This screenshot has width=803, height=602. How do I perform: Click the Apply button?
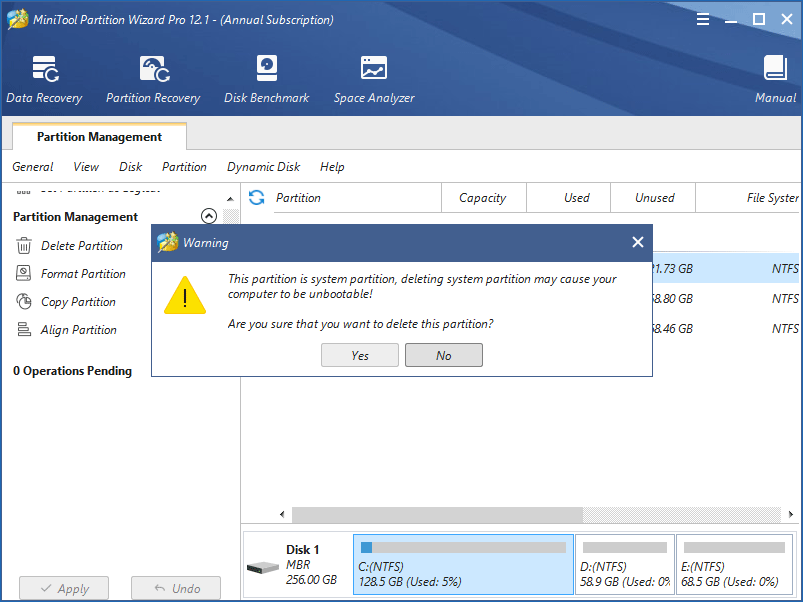pyautogui.click(x=64, y=588)
